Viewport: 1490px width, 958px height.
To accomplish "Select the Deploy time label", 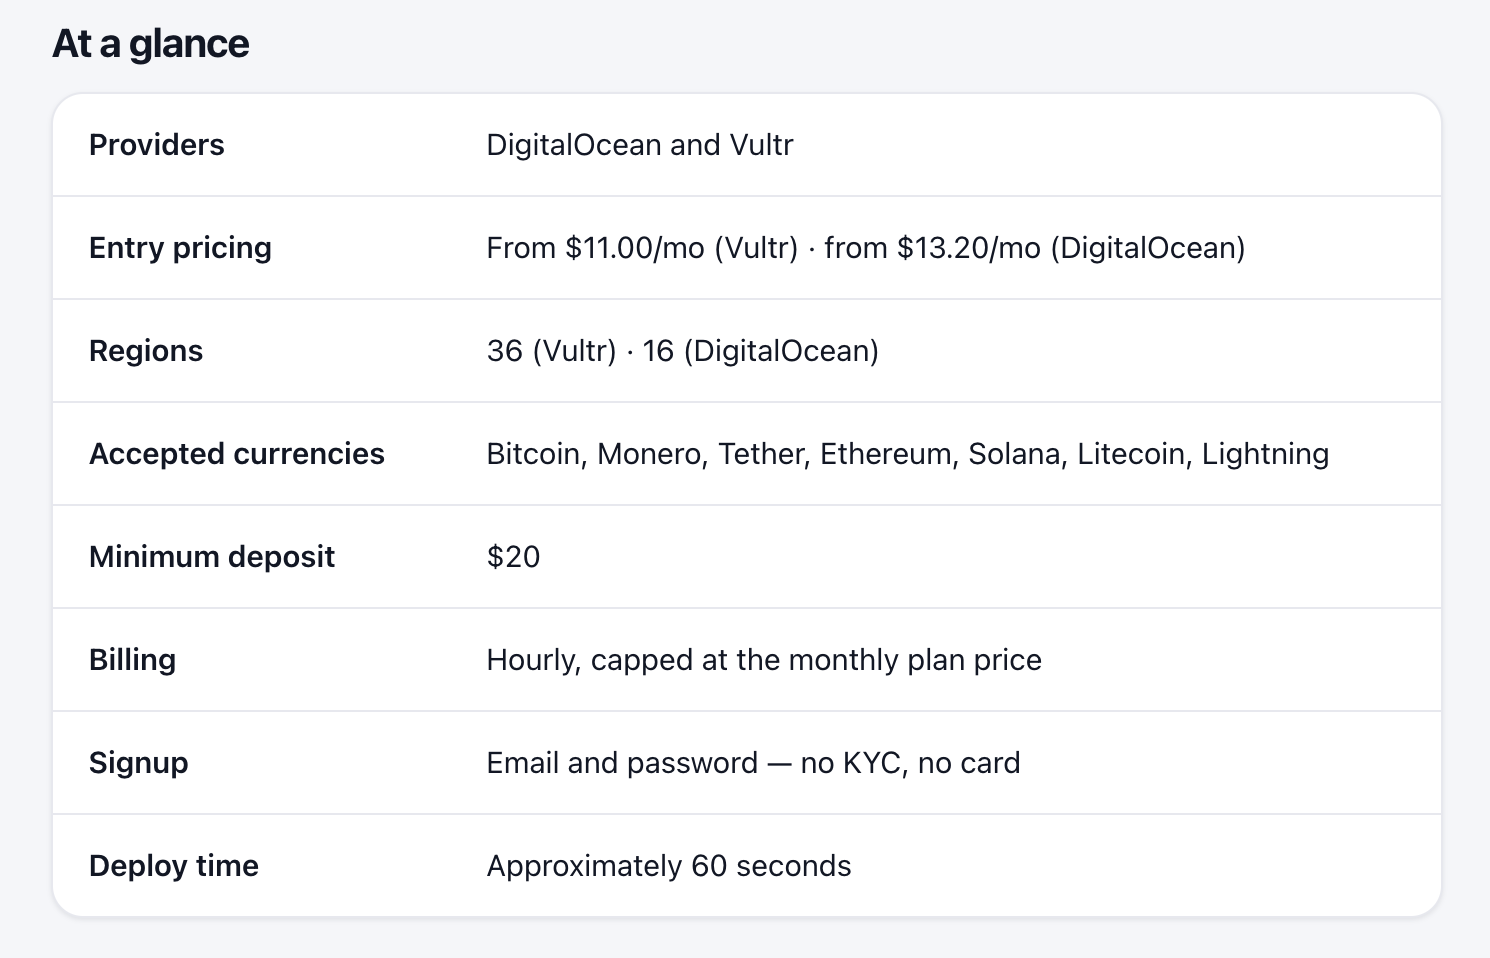I will tap(173, 866).
